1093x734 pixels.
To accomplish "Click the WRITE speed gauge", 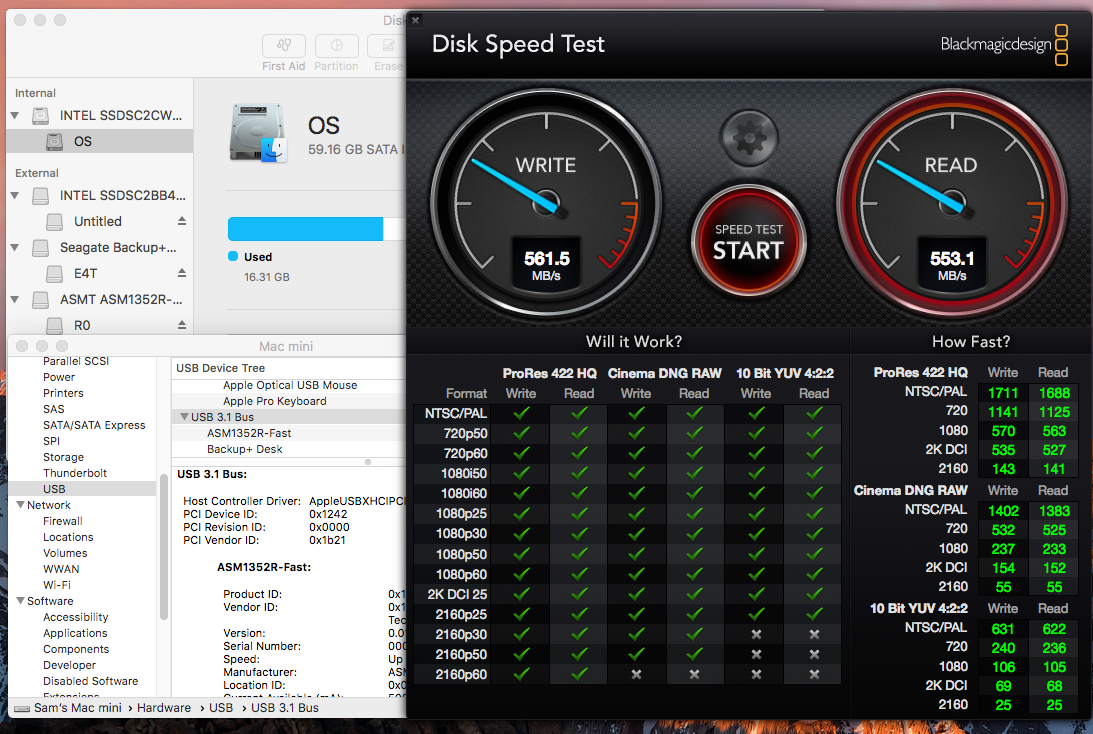I will (x=546, y=202).
